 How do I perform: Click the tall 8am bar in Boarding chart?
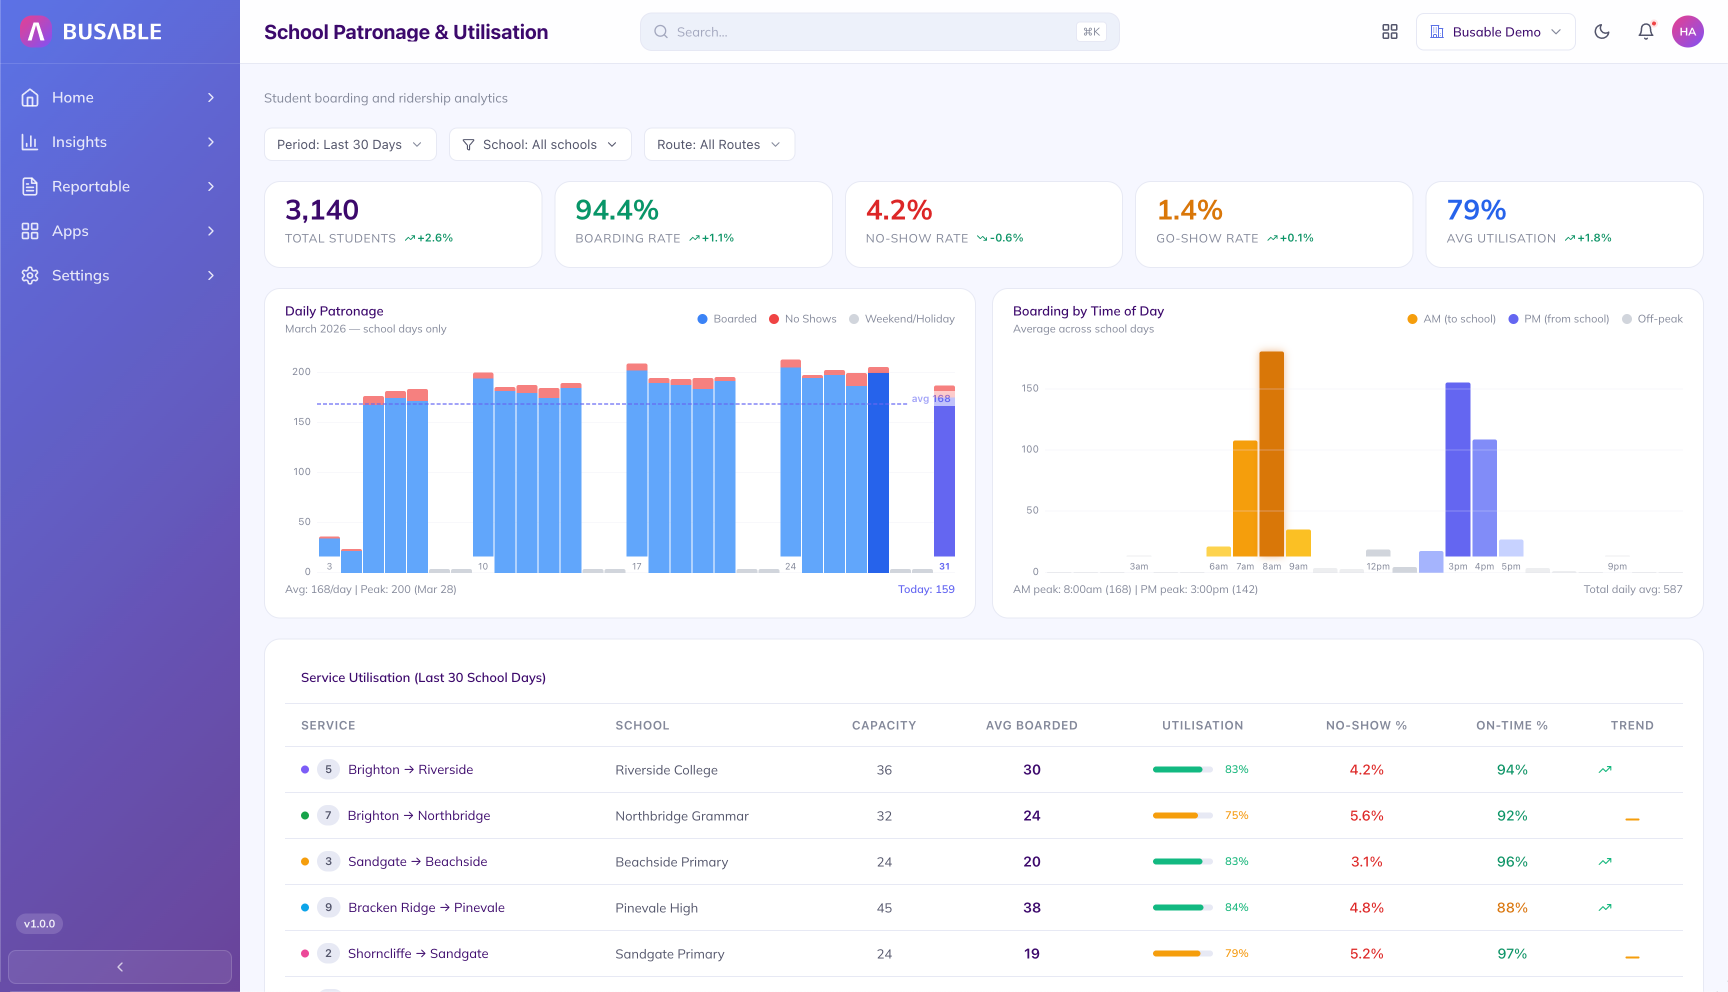(x=1272, y=454)
